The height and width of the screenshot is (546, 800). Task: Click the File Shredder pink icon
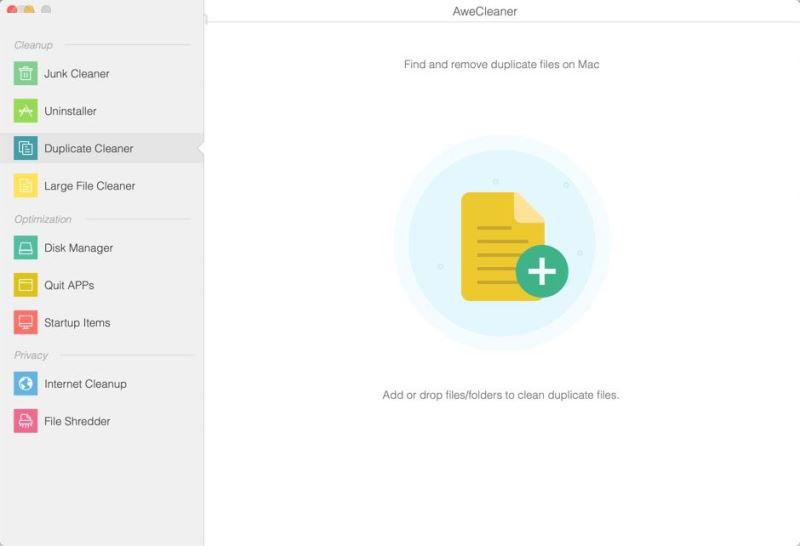click(x=26, y=421)
